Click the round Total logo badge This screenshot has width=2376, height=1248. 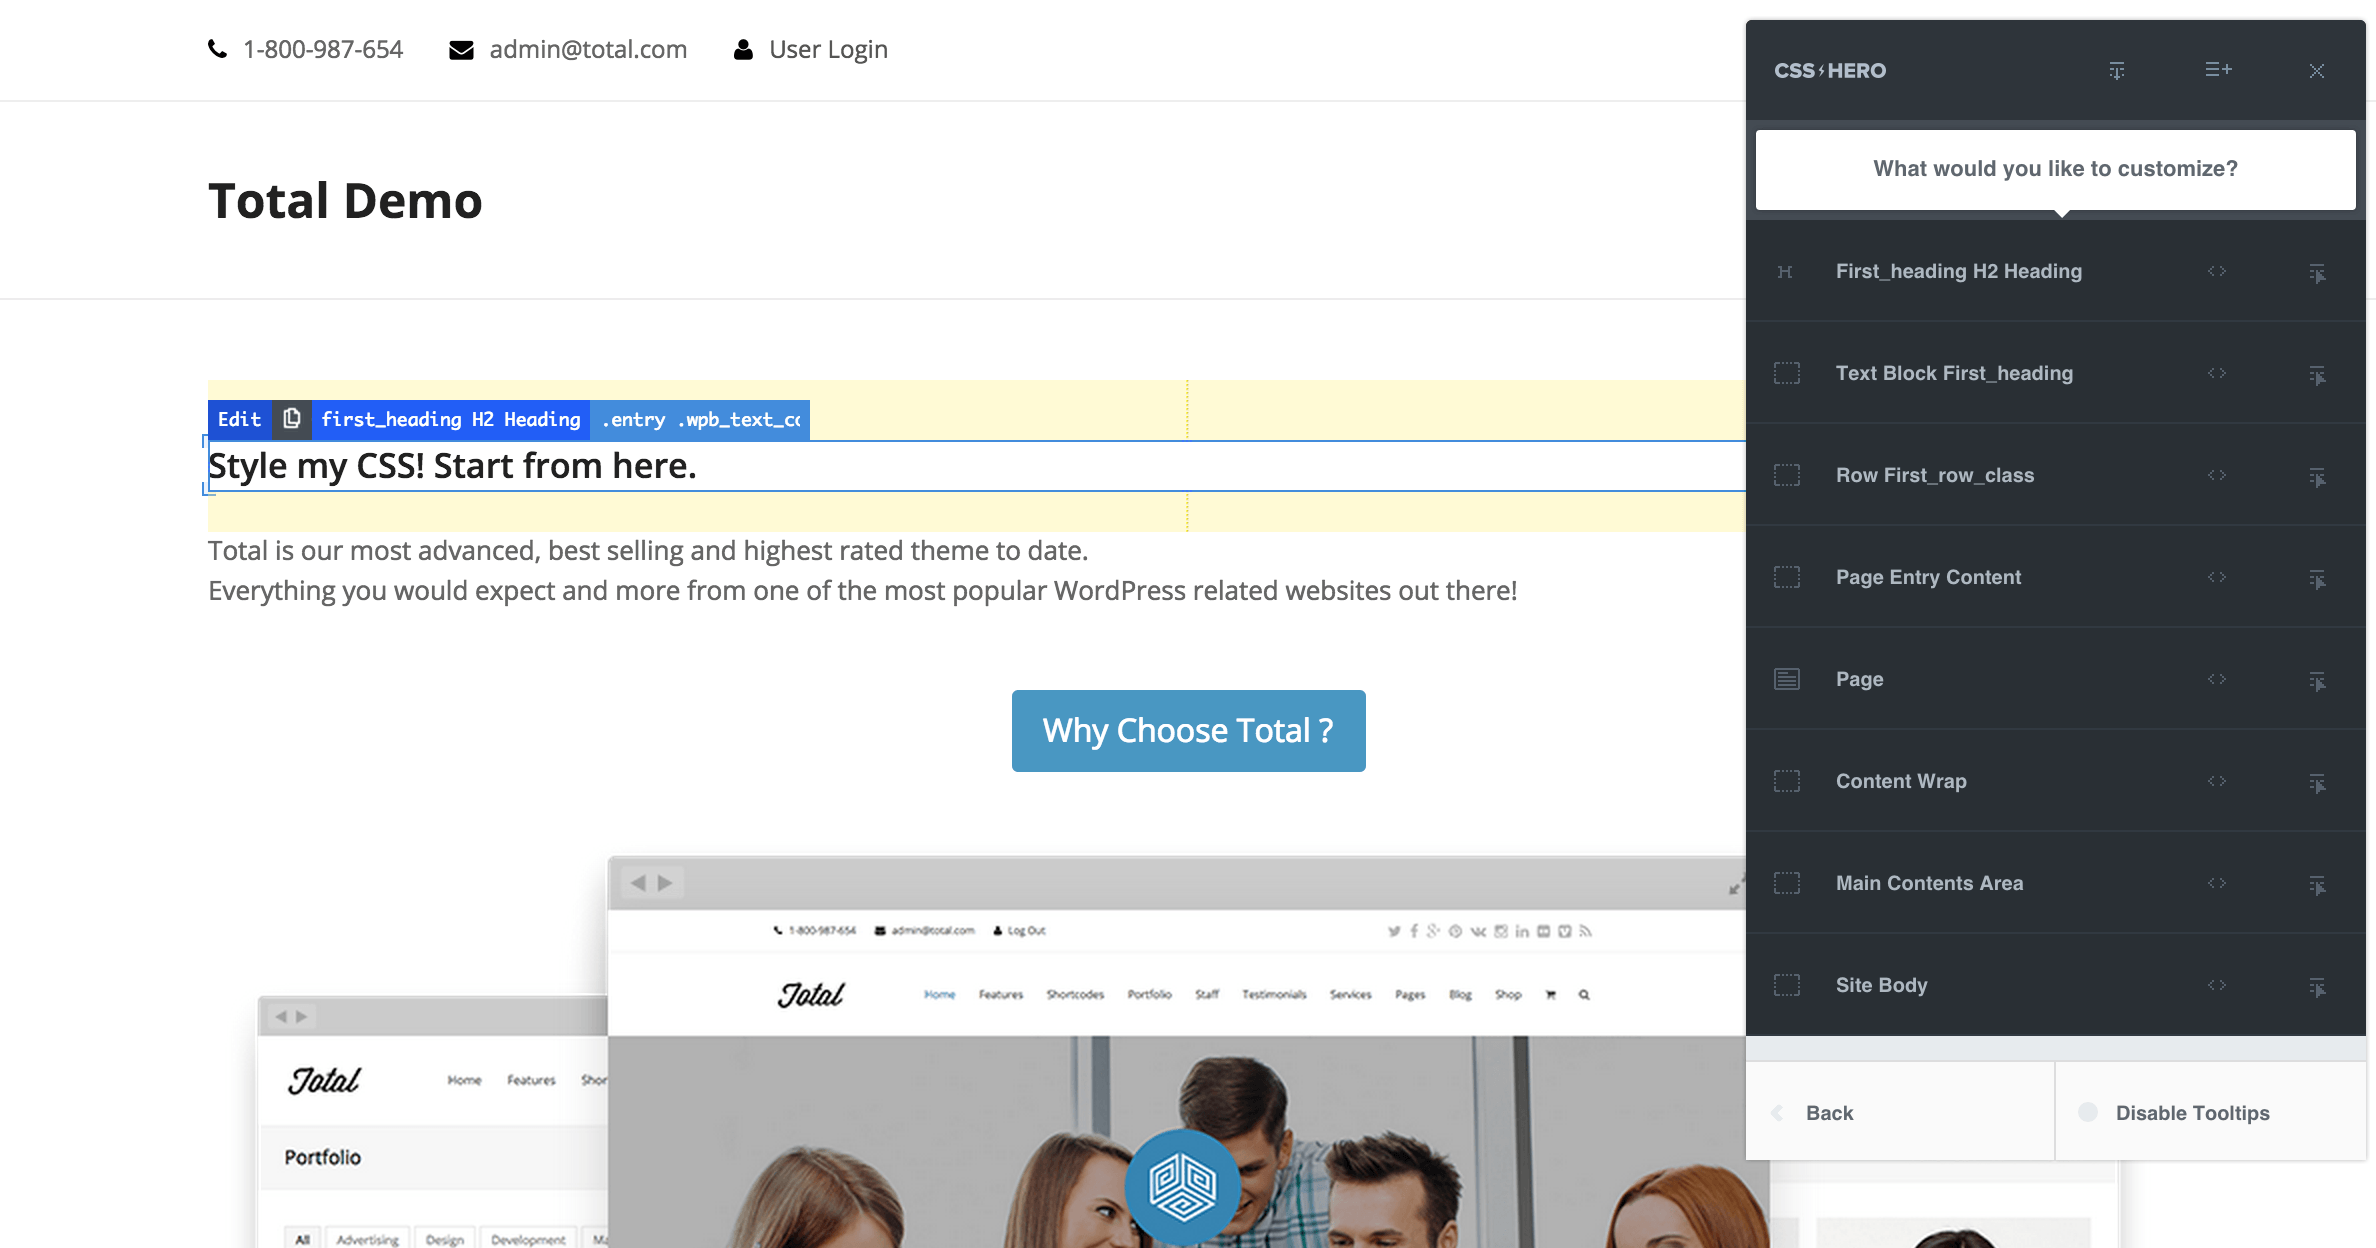point(1183,1187)
